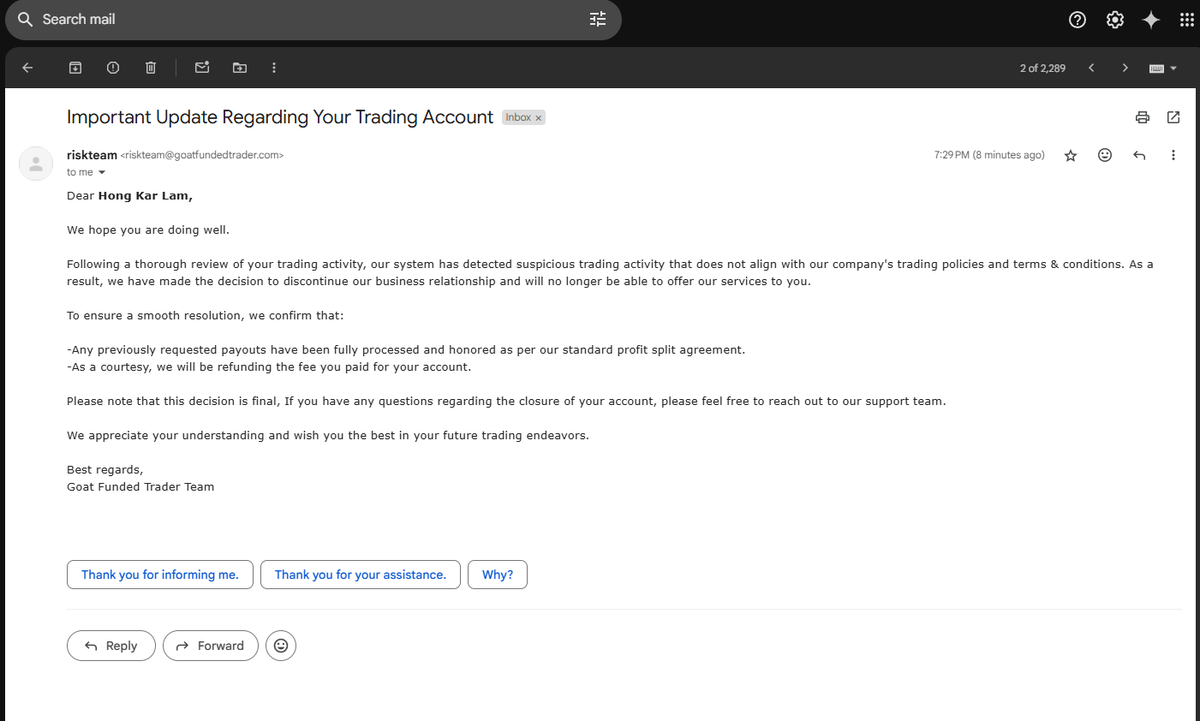Move the email to a folder
Viewport: 1200px width, 721px height.
click(x=240, y=68)
